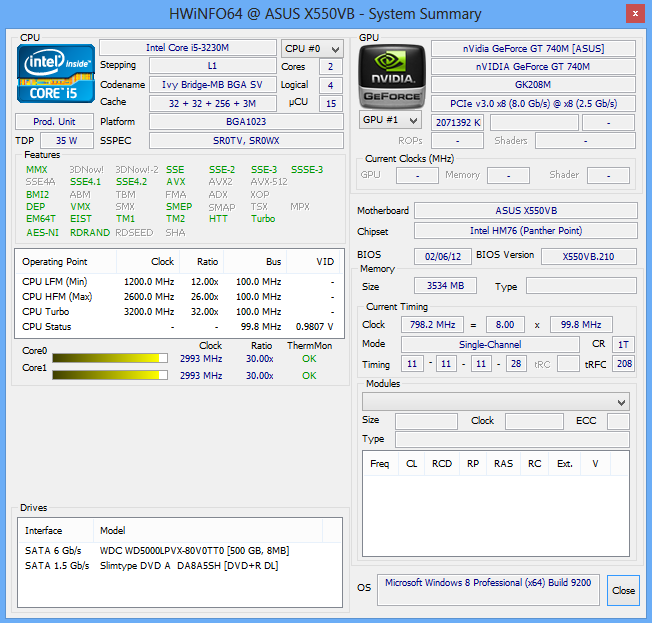Viewport: 652px width, 623px height.
Task: Click the Core0 ThermMon OK status
Action: click(309, 358)
